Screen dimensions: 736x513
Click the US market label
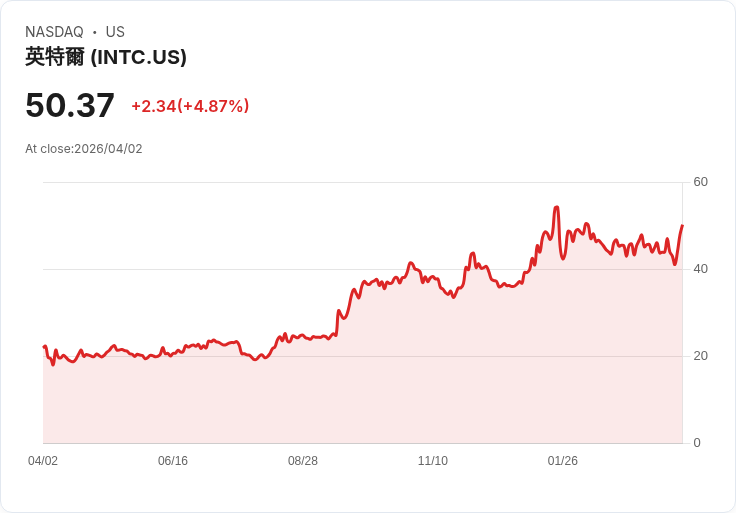(115, 32)
